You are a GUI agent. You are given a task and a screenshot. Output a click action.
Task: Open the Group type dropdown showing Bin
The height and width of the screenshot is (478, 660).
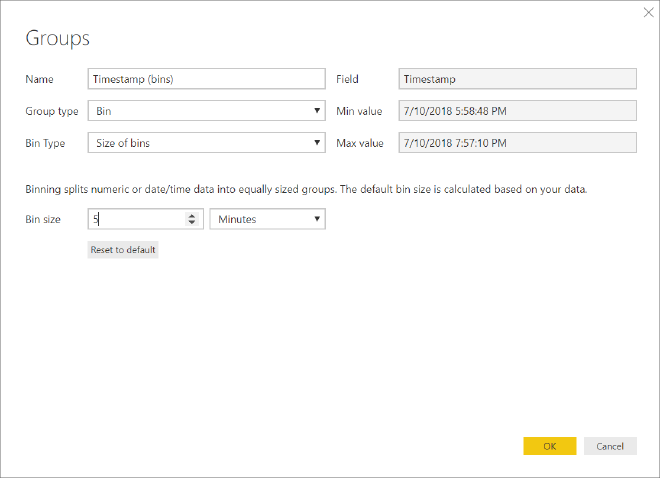click(x=207, y=111)
